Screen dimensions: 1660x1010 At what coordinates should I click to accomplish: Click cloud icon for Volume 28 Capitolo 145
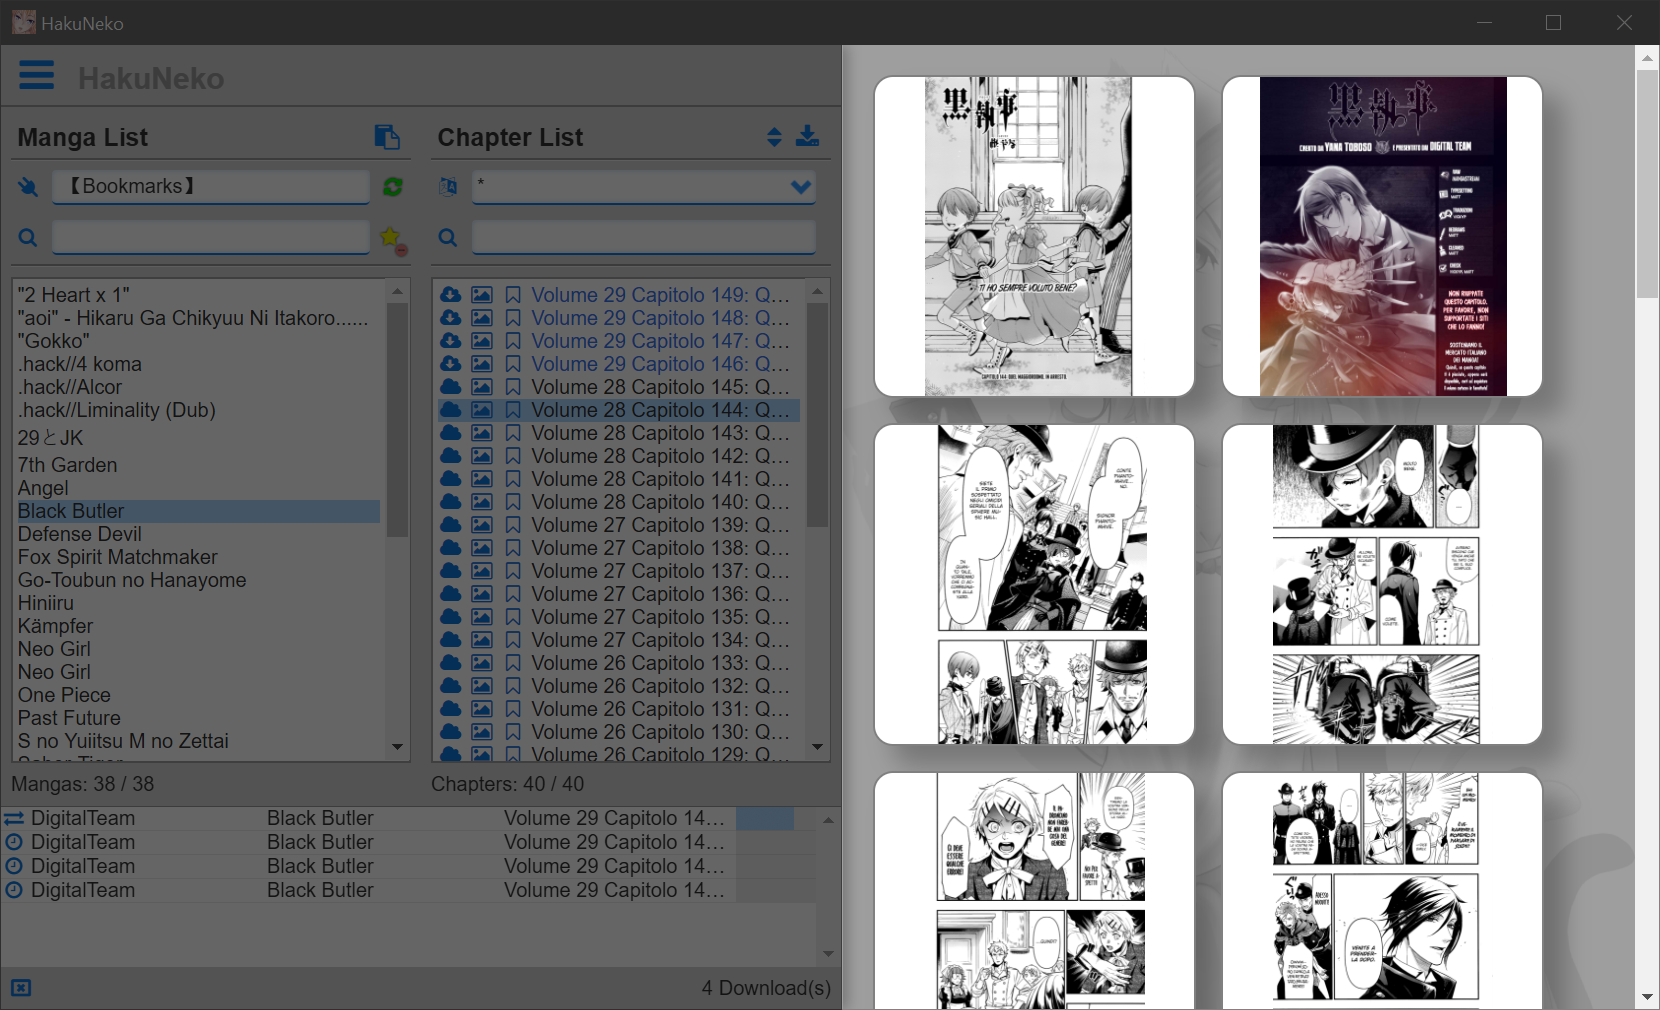pyautogui.click(x=451, y=387)
